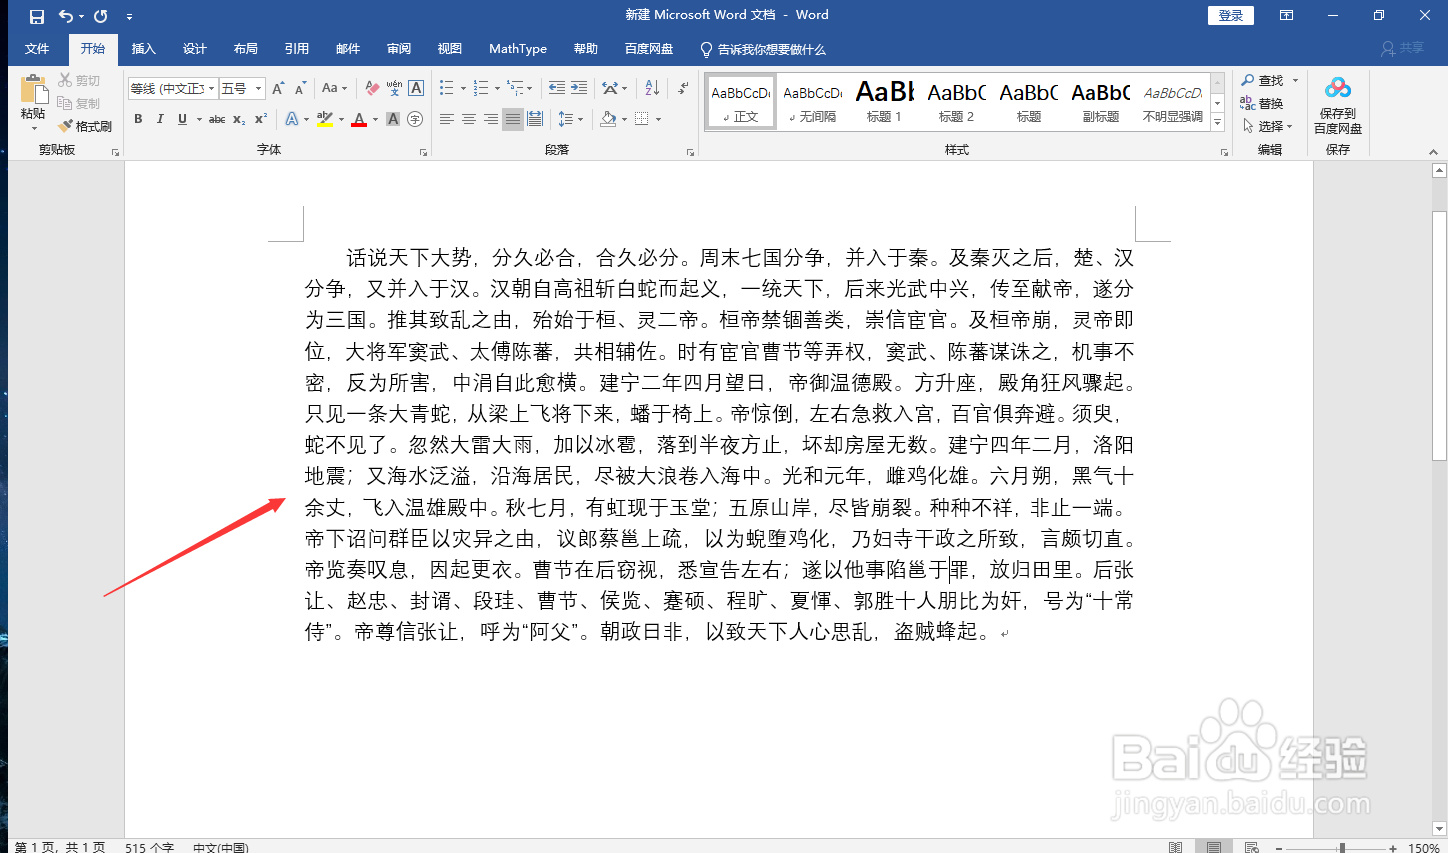
Task: Toggle character shading (gray A)
Action: pos(393,119)
